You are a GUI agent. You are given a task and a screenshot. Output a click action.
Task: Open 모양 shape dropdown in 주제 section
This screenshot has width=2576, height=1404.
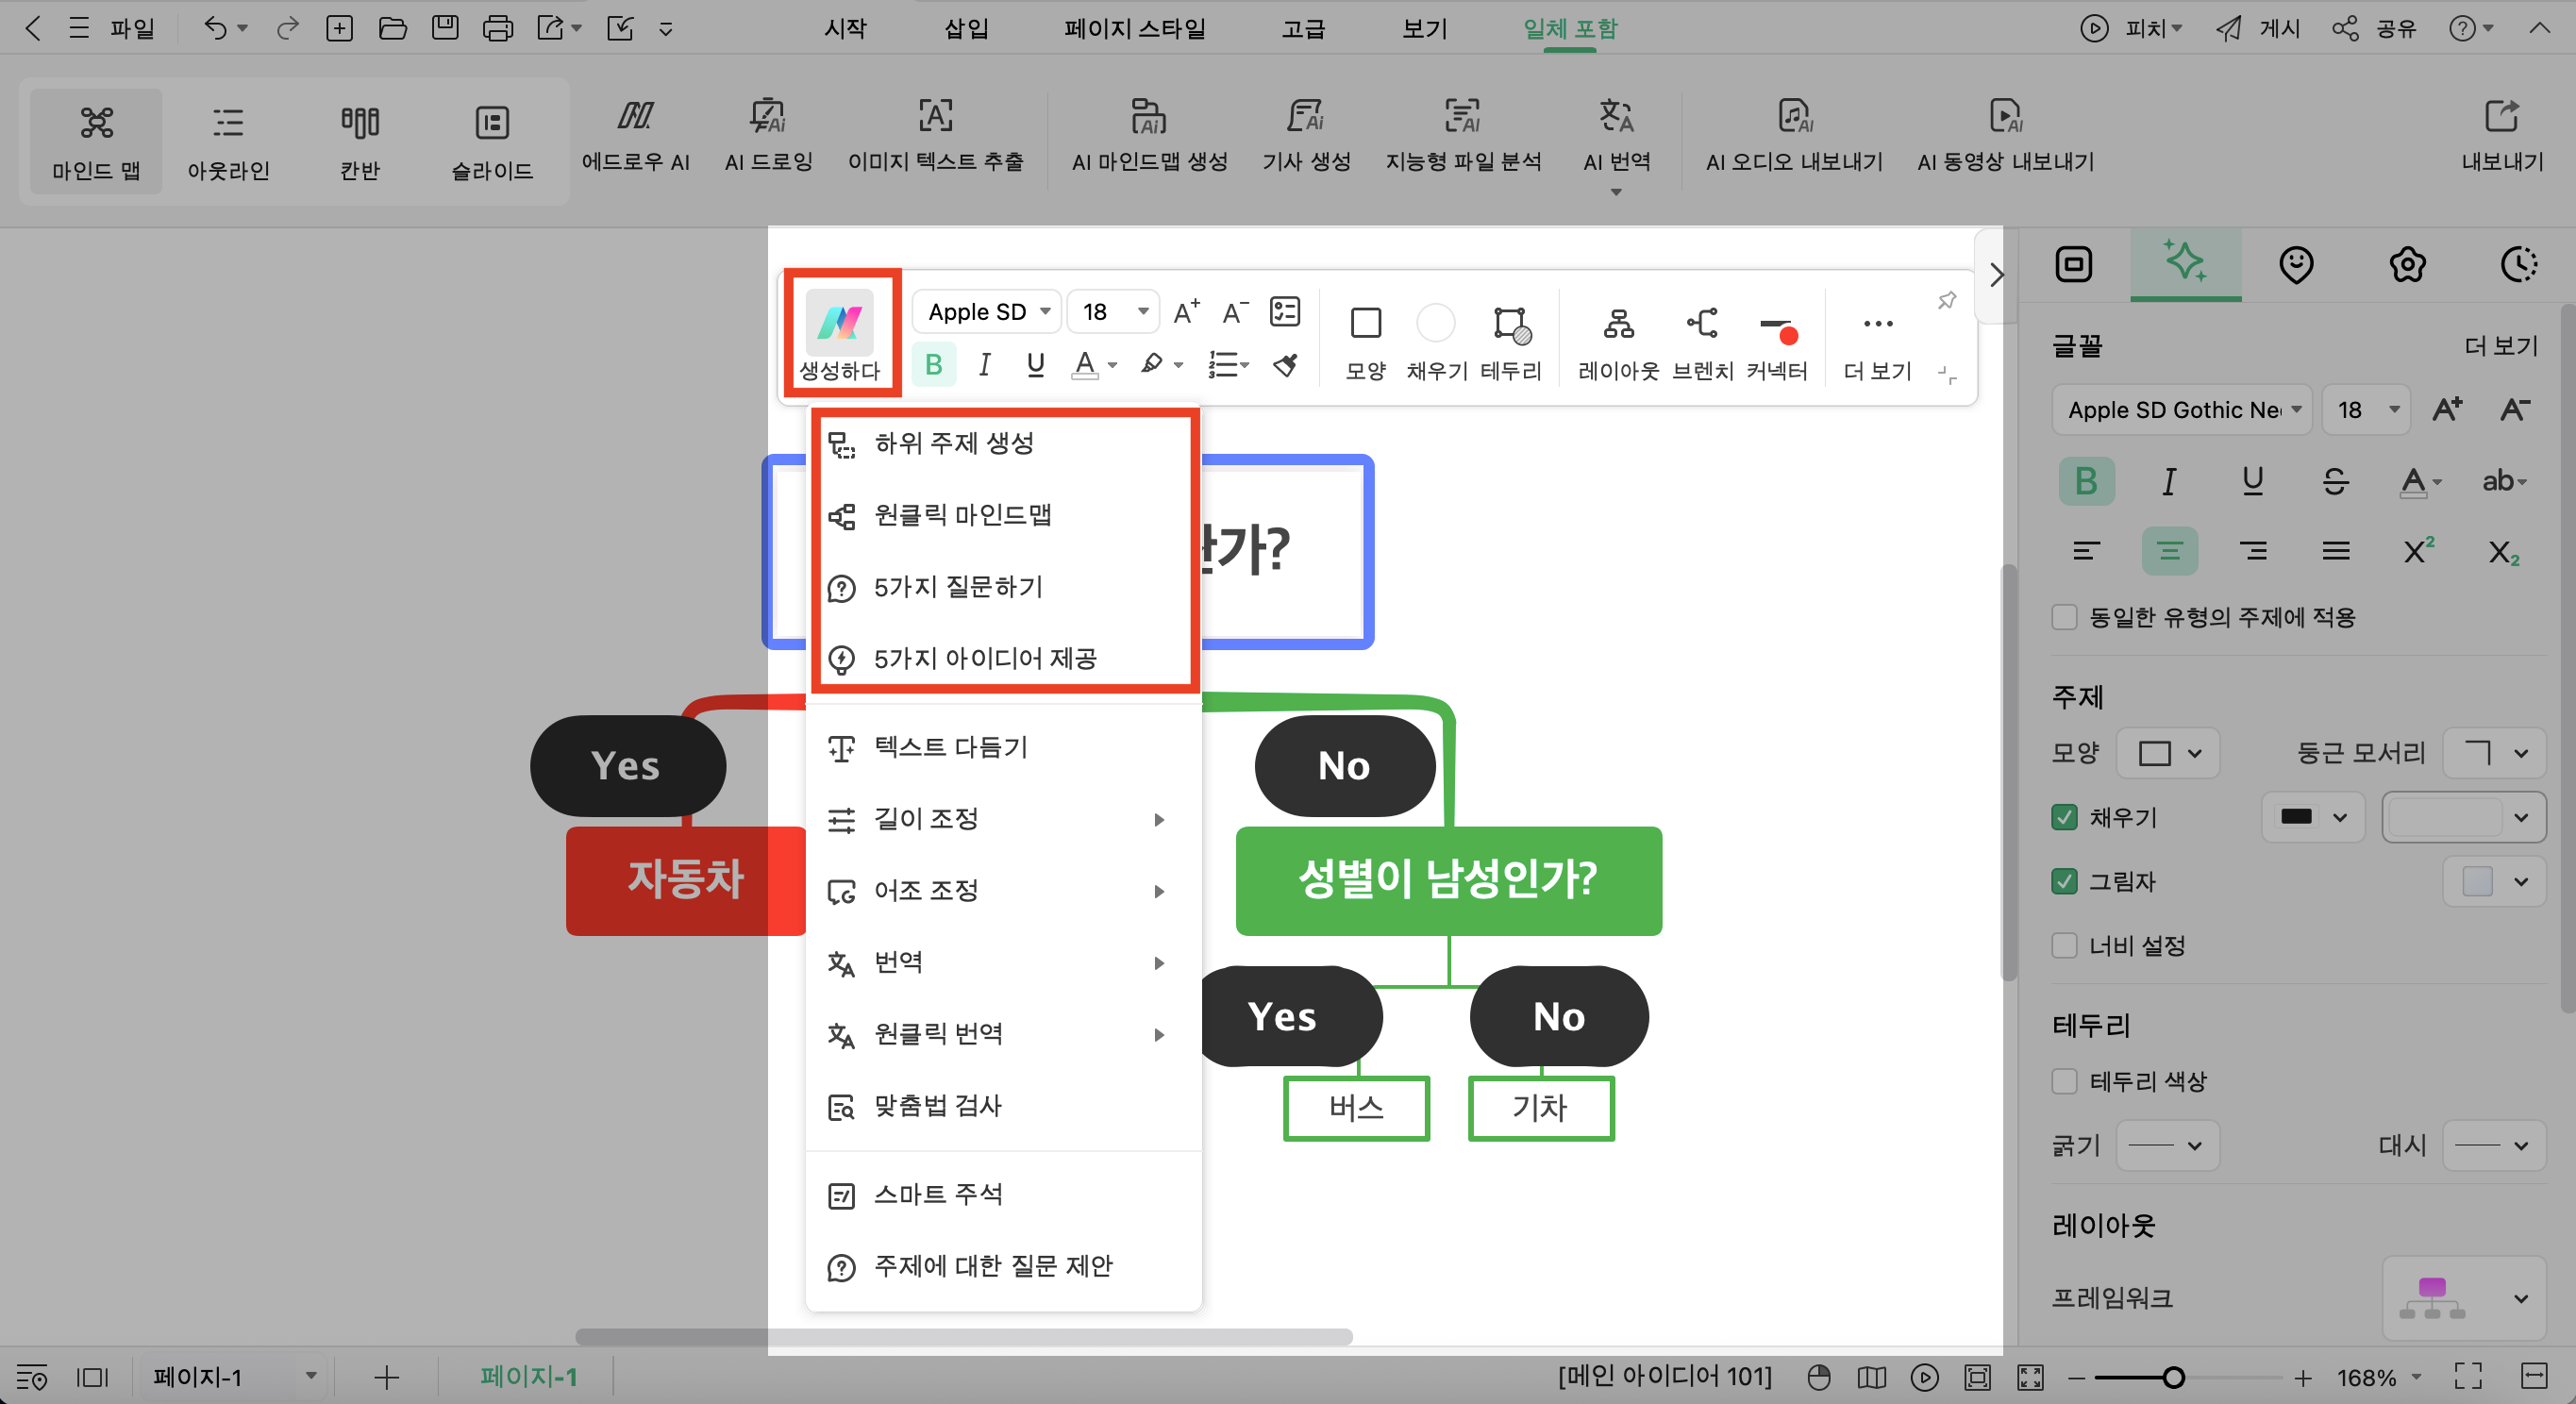coord(2168,753)
